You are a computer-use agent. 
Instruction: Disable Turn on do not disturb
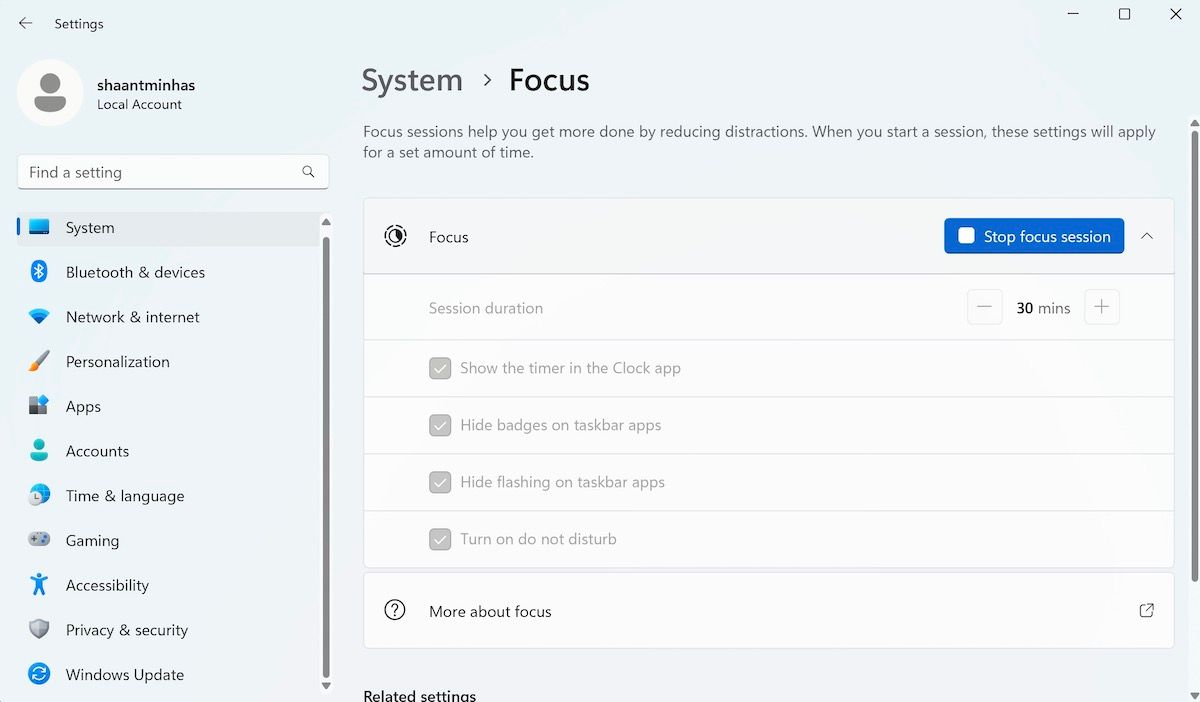440,539
